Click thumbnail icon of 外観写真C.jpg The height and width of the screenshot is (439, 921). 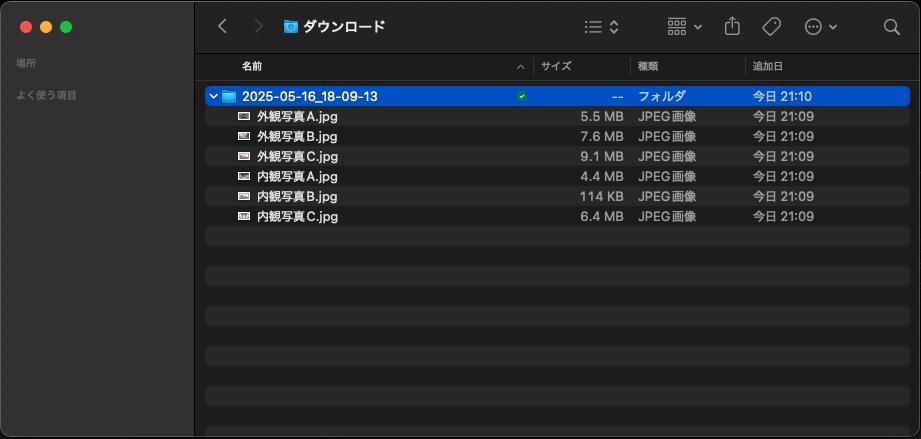(x=244, y=156)
